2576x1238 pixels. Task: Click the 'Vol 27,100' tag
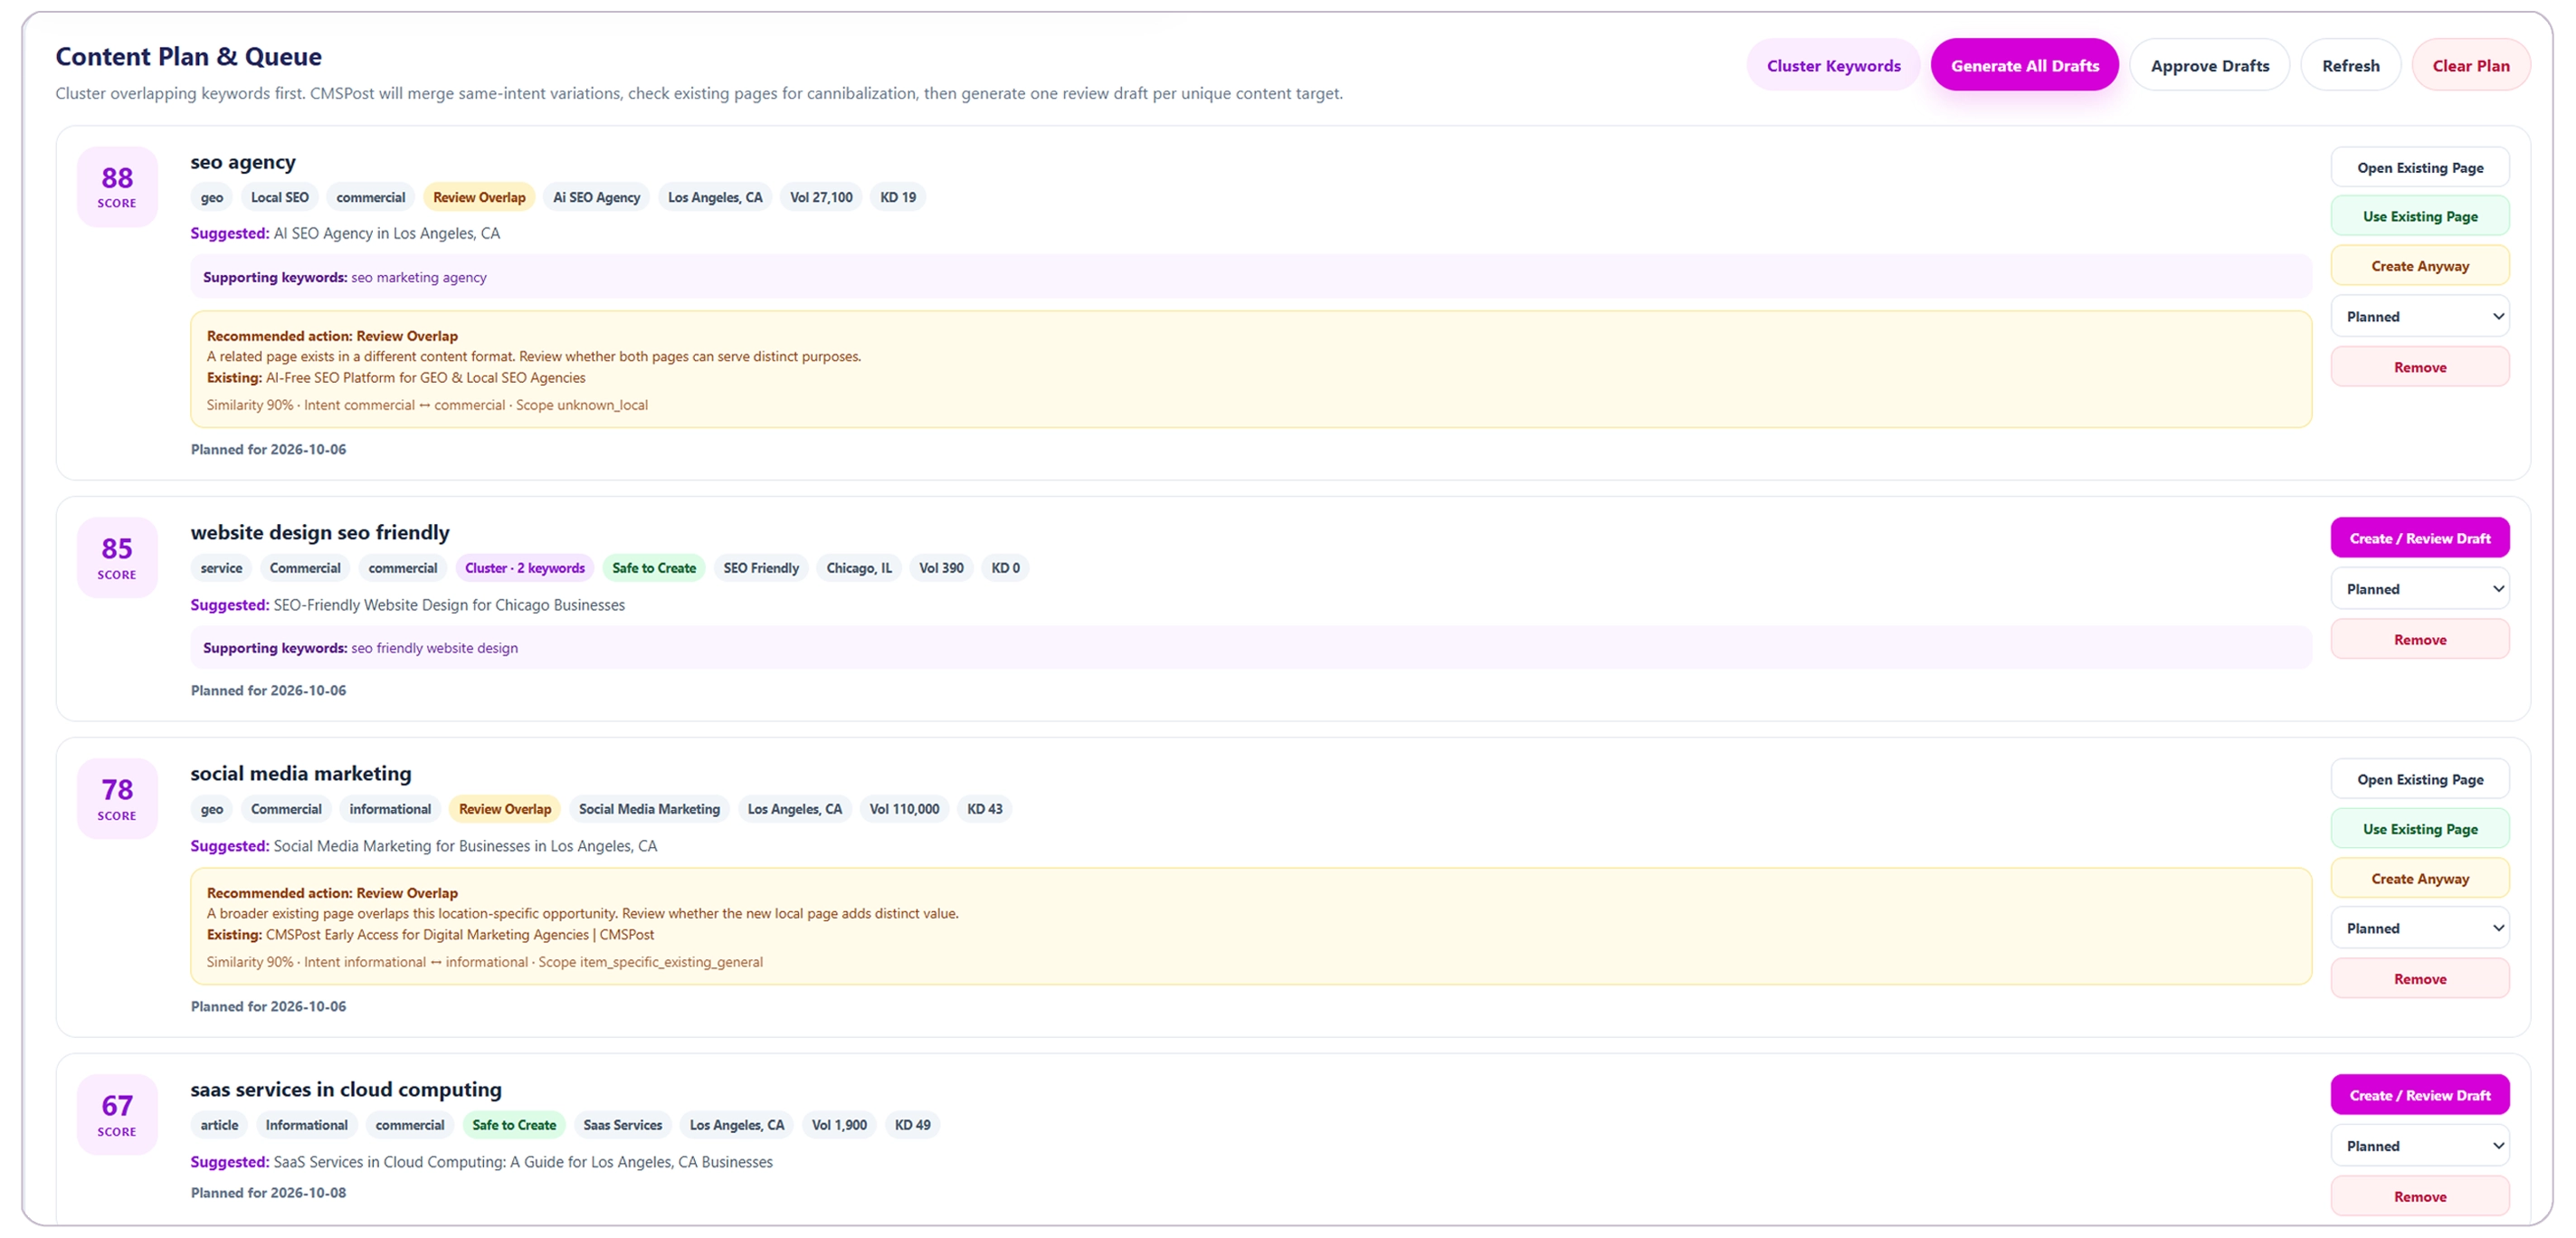click(x=821, y=197)
